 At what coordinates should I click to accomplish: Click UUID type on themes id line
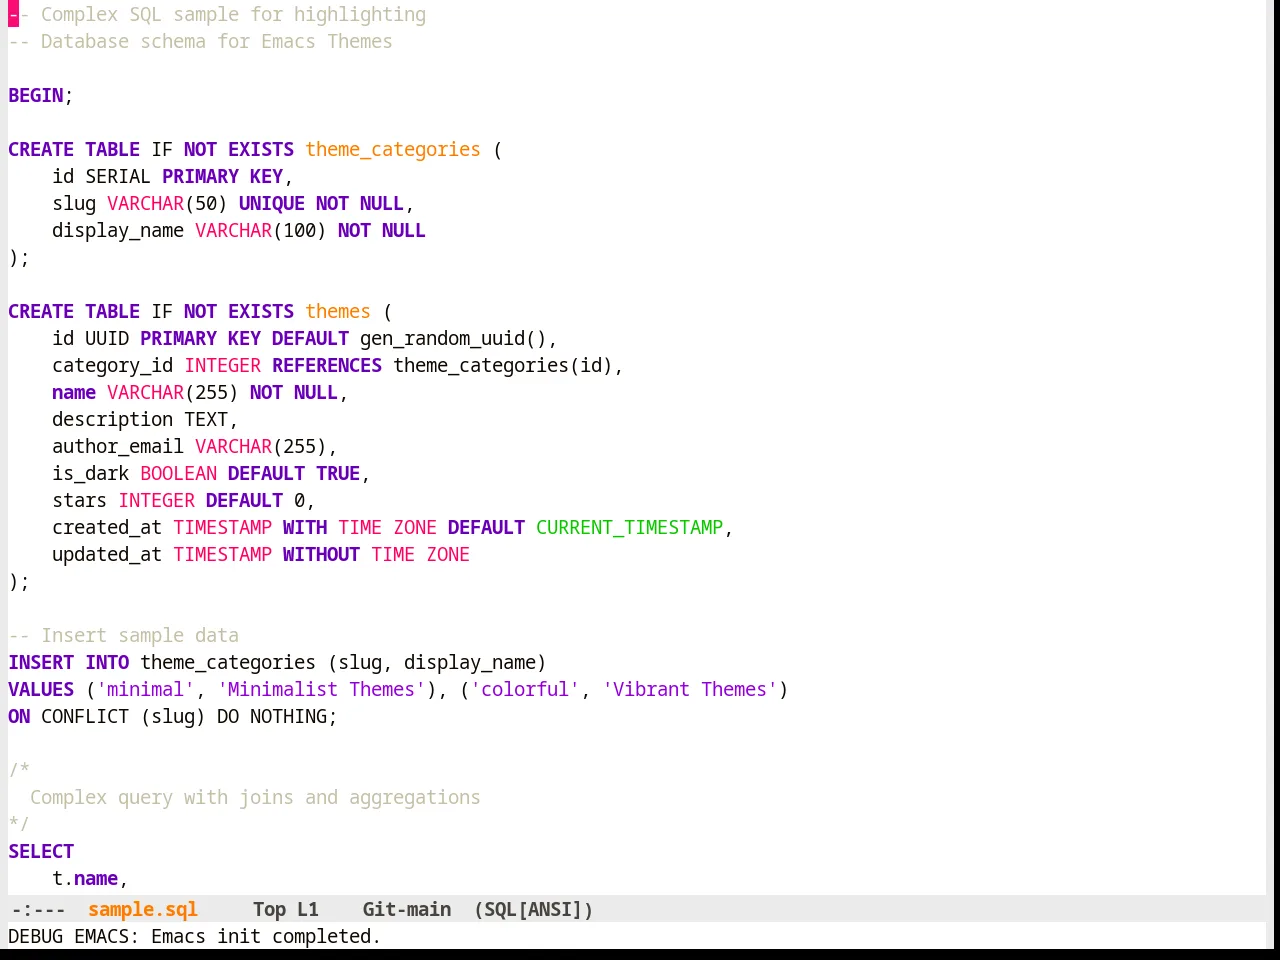[x=107, y=338]
